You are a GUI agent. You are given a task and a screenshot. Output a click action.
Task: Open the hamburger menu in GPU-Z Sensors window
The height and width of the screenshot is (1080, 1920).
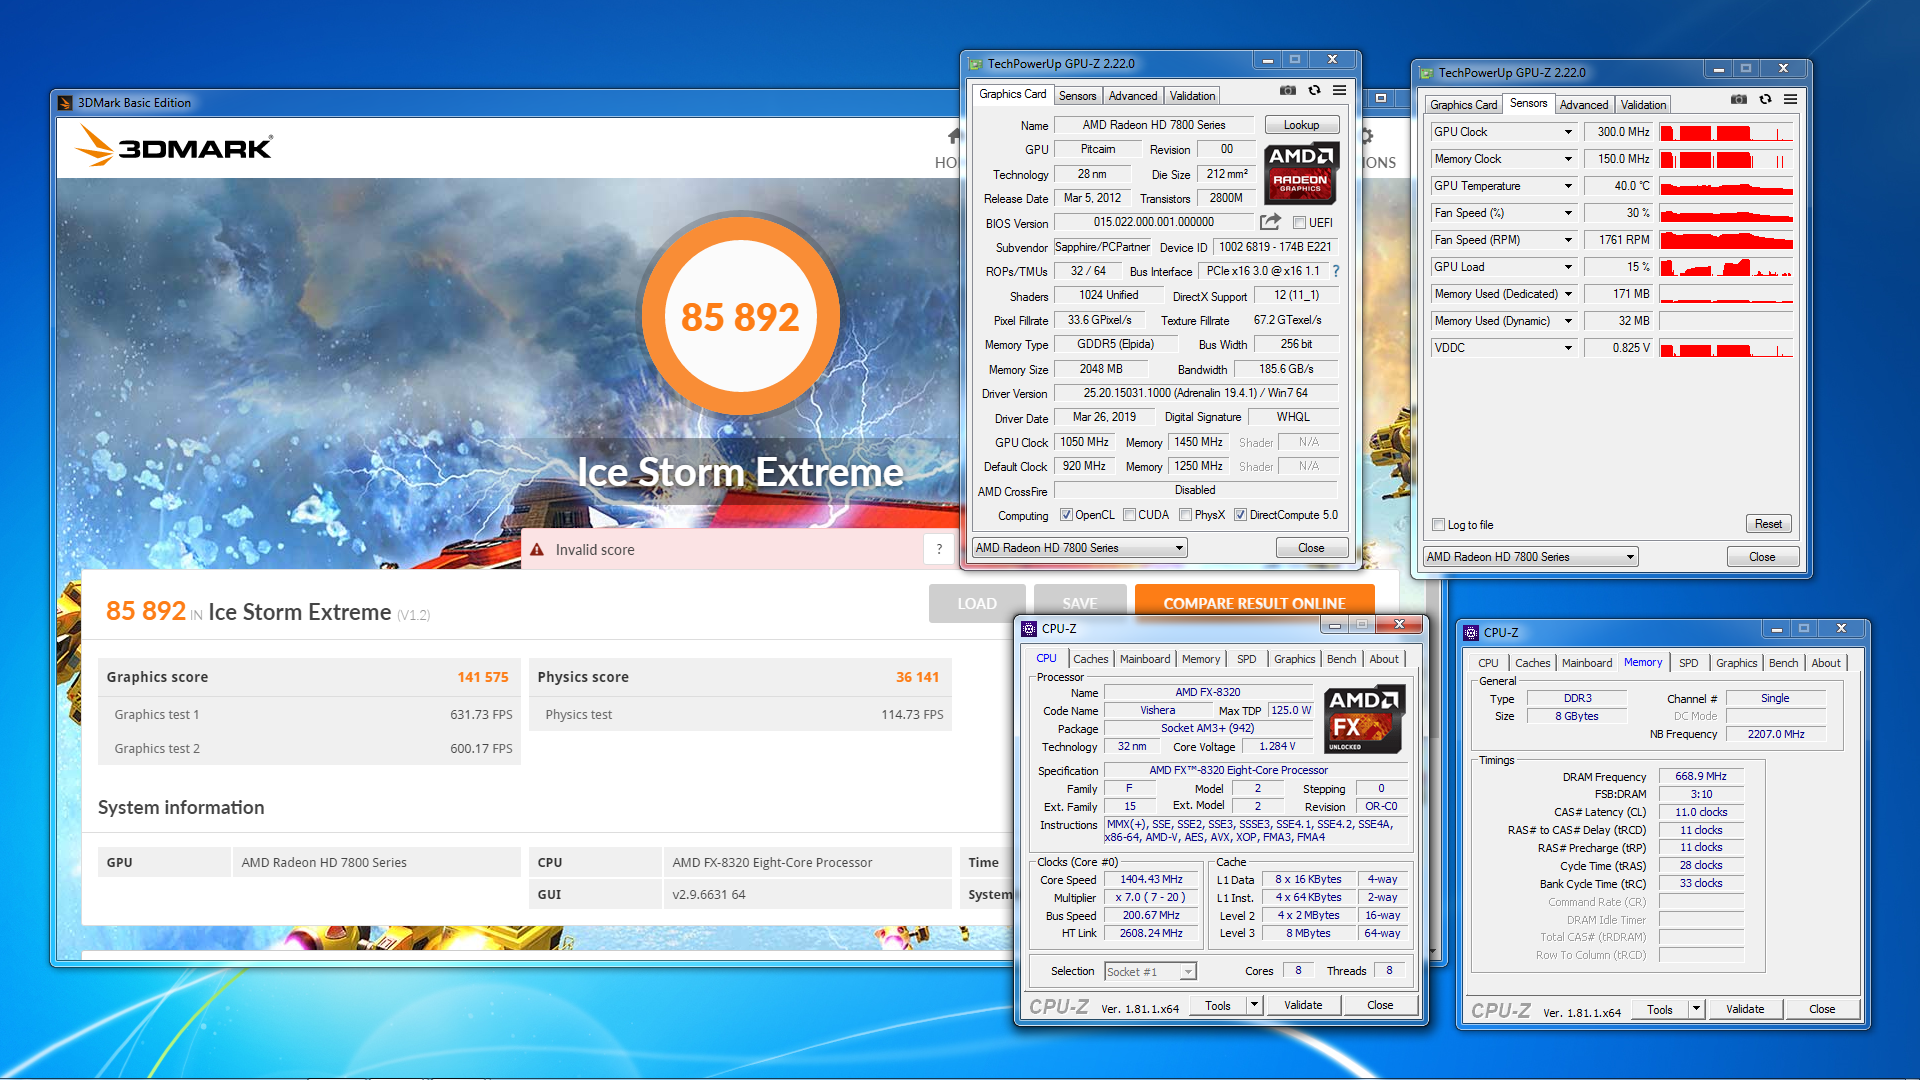click(x=1790, y=100)
